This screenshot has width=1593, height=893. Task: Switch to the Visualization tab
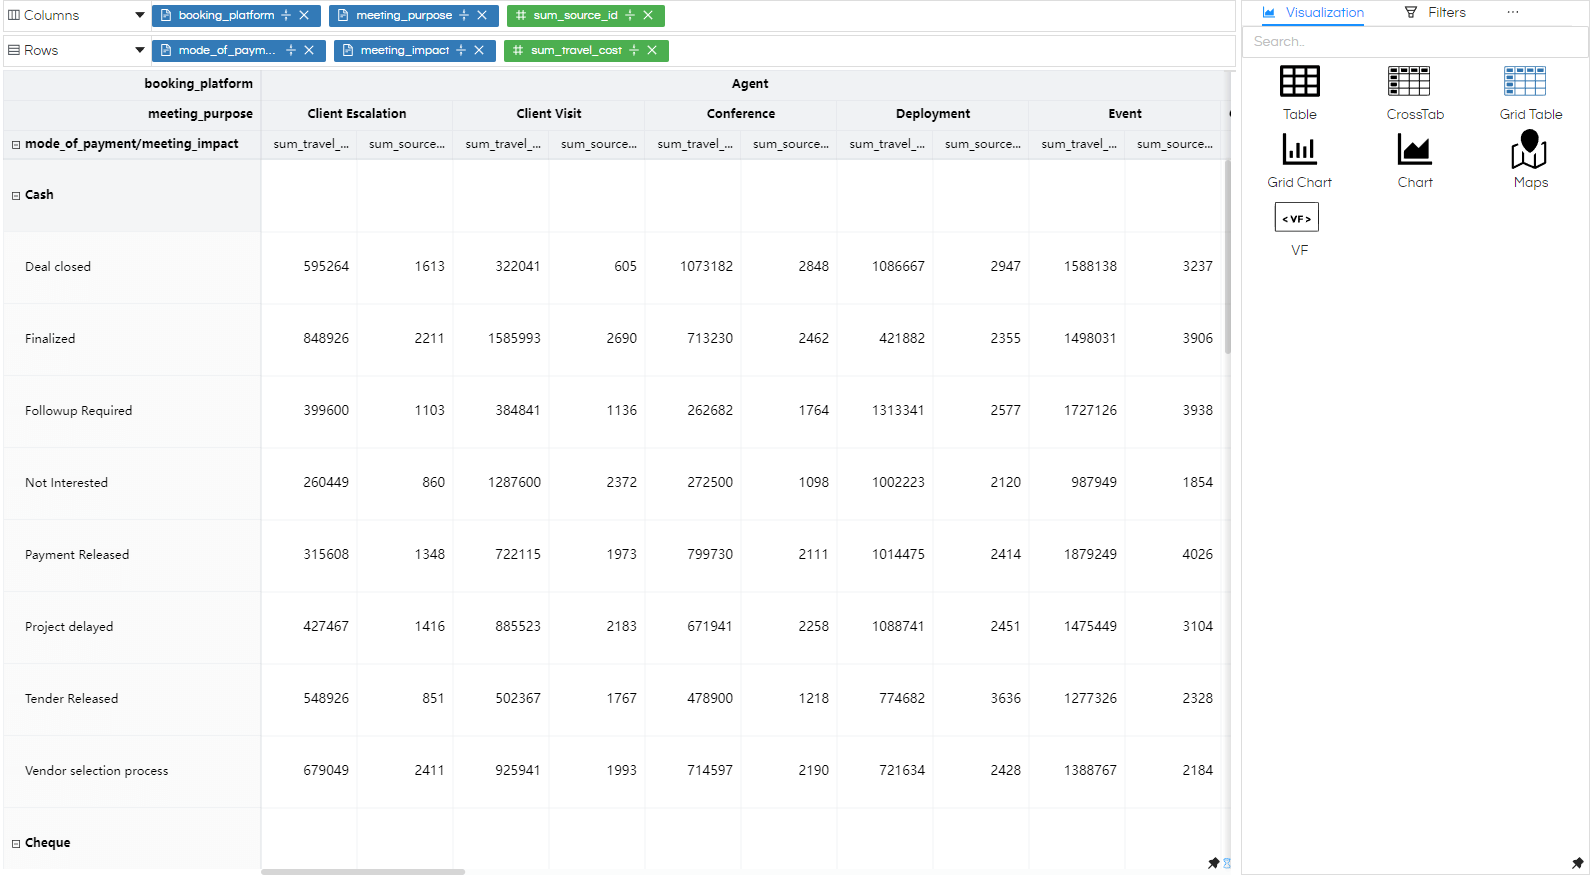pos(1313,13)
